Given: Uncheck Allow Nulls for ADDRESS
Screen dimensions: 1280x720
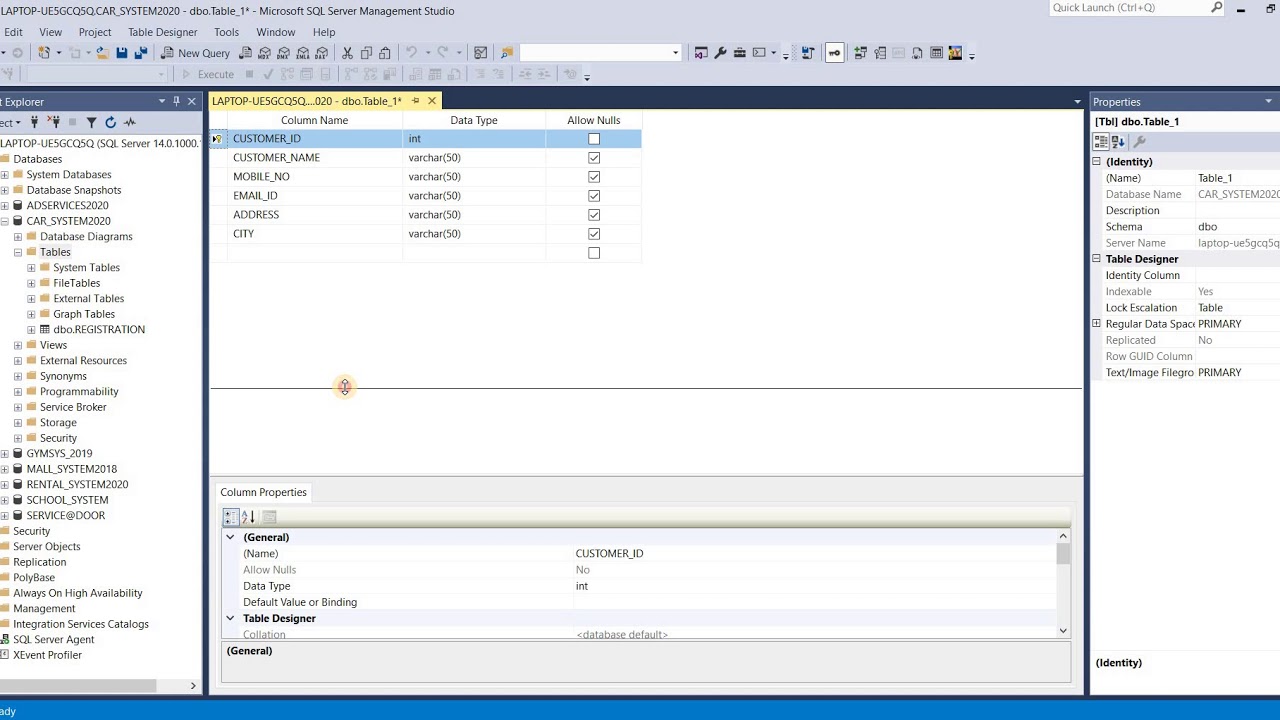Looking at the screenshot, I should click(594, 215).
